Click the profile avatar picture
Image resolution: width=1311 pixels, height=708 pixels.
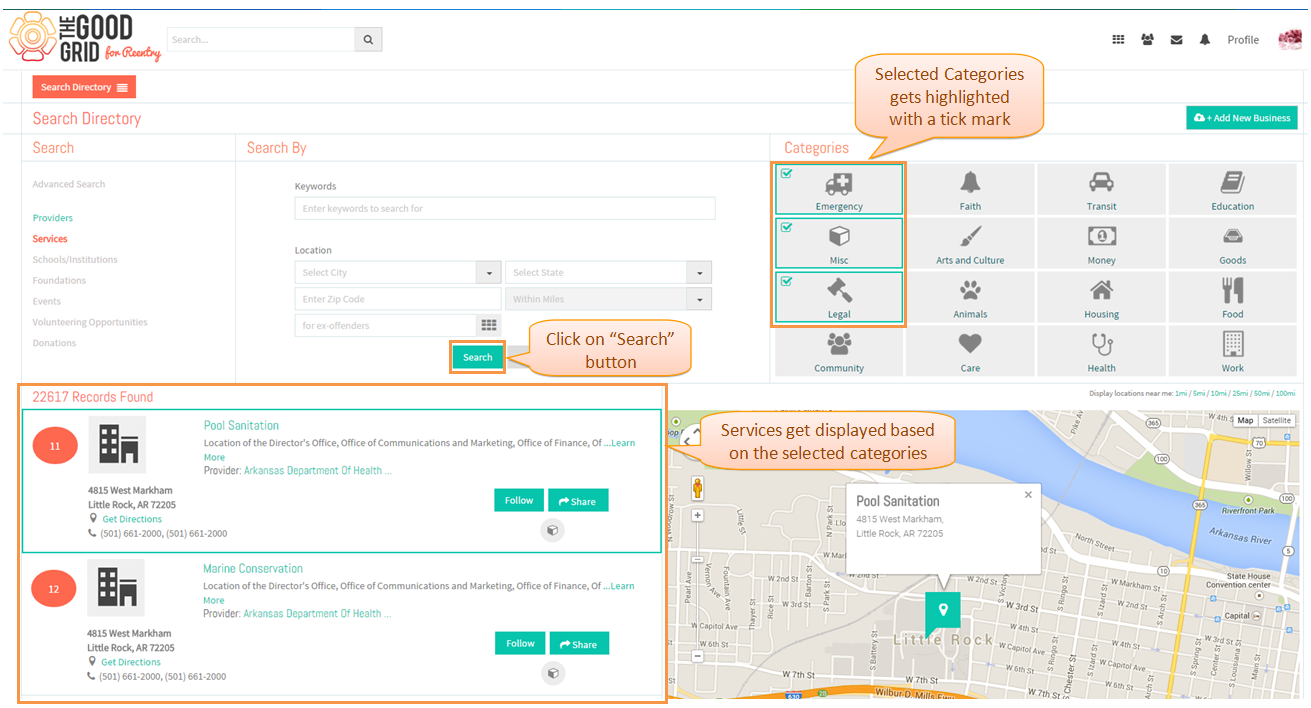(x=1290, y=40)
